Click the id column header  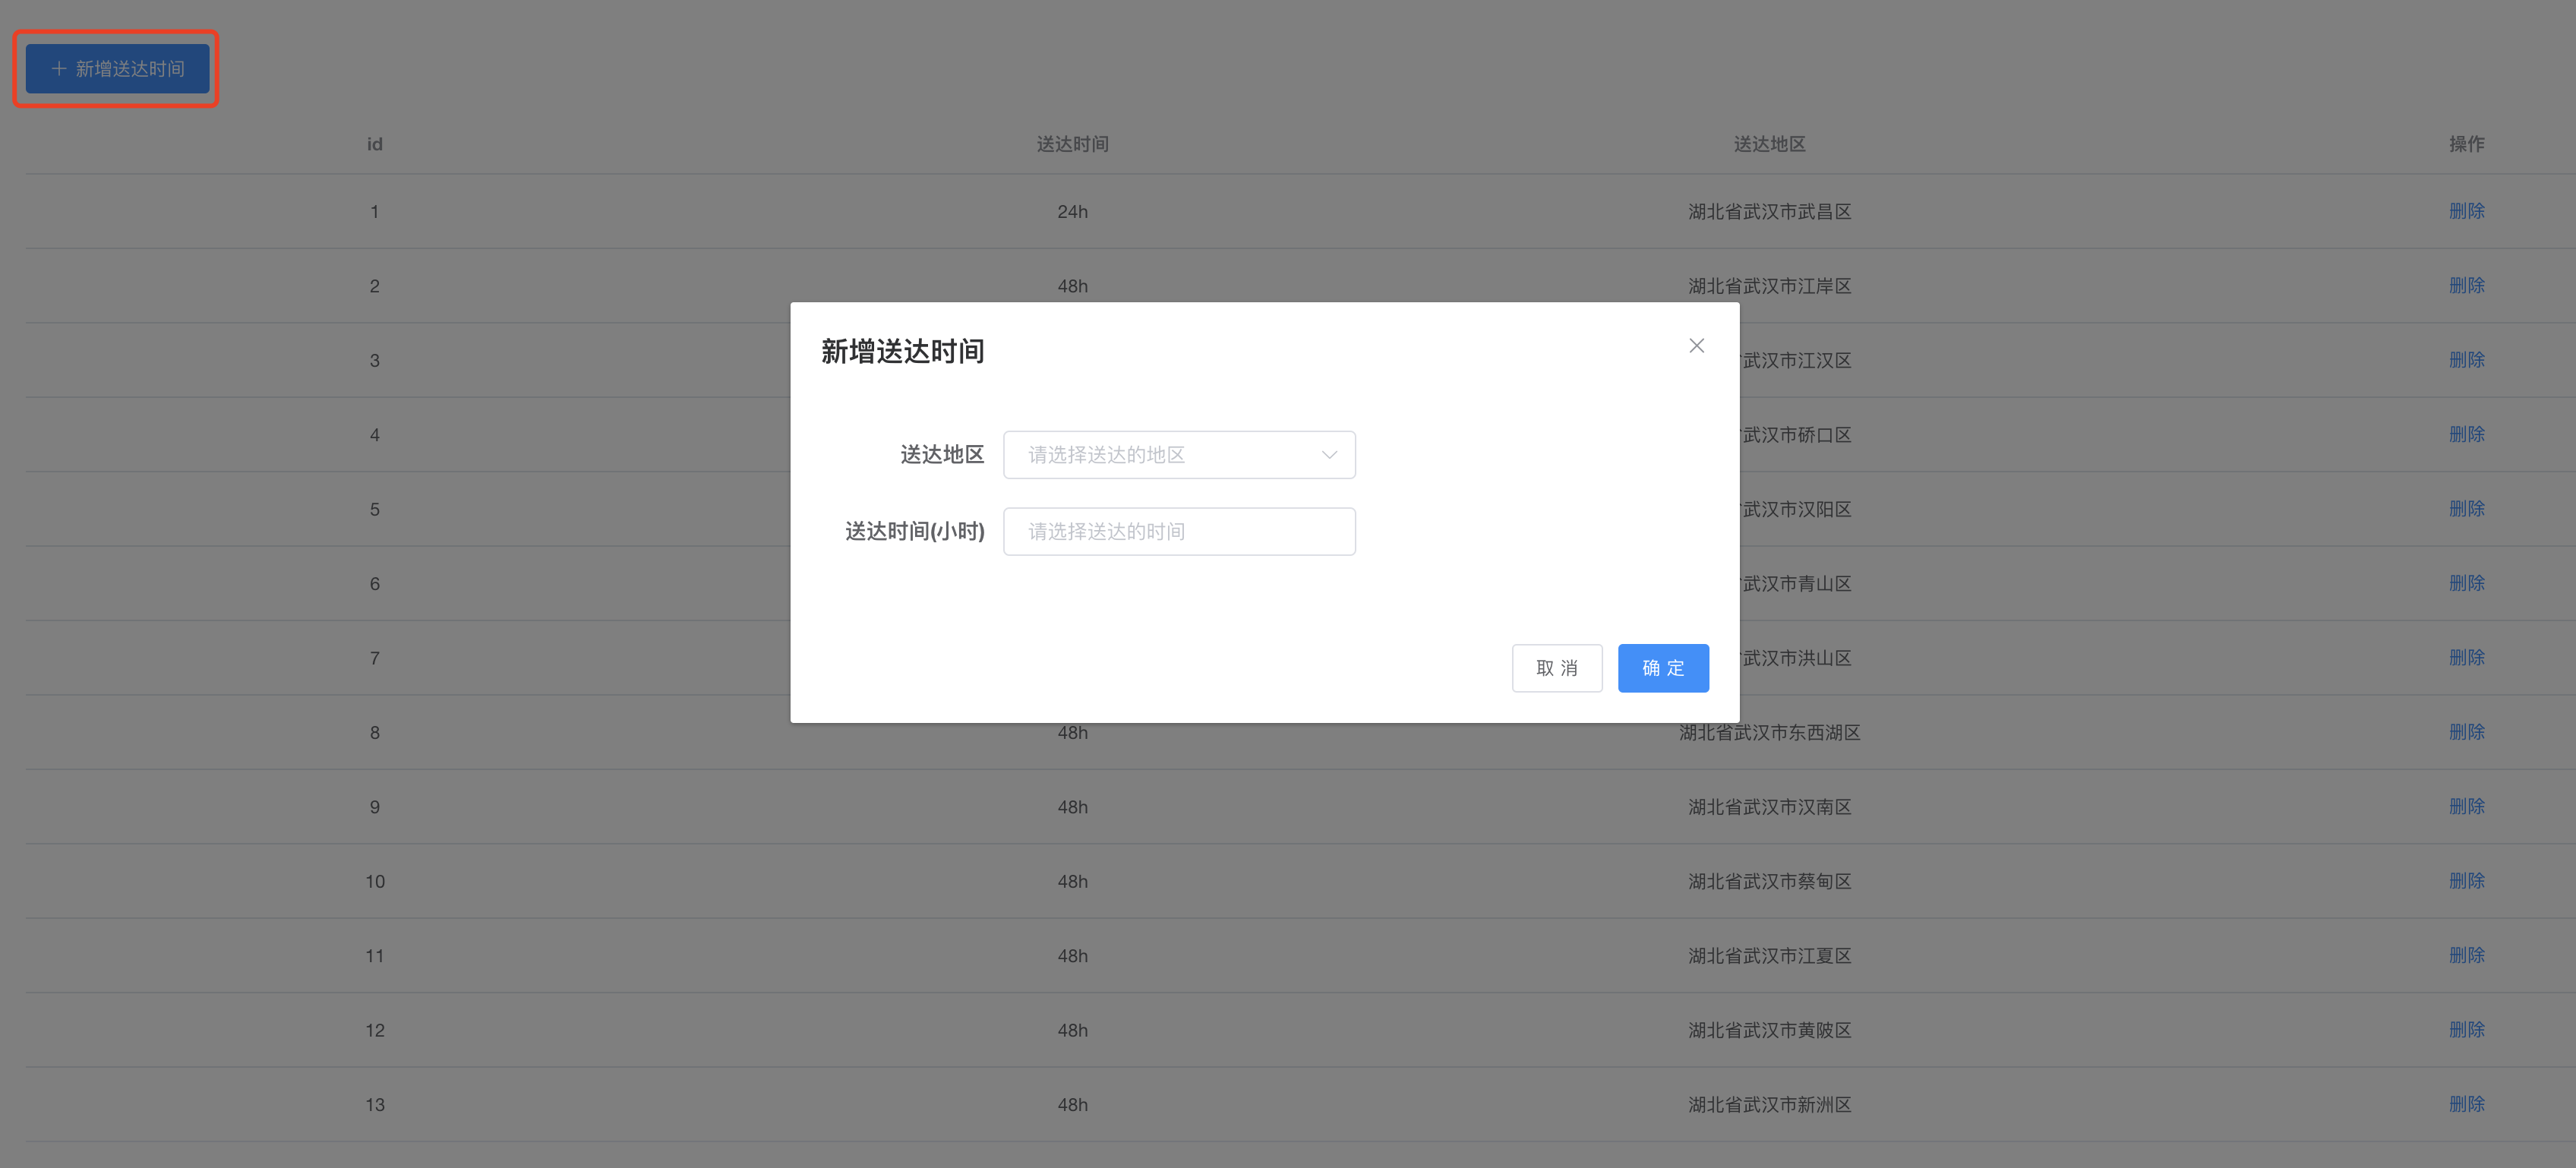(374, 144)
